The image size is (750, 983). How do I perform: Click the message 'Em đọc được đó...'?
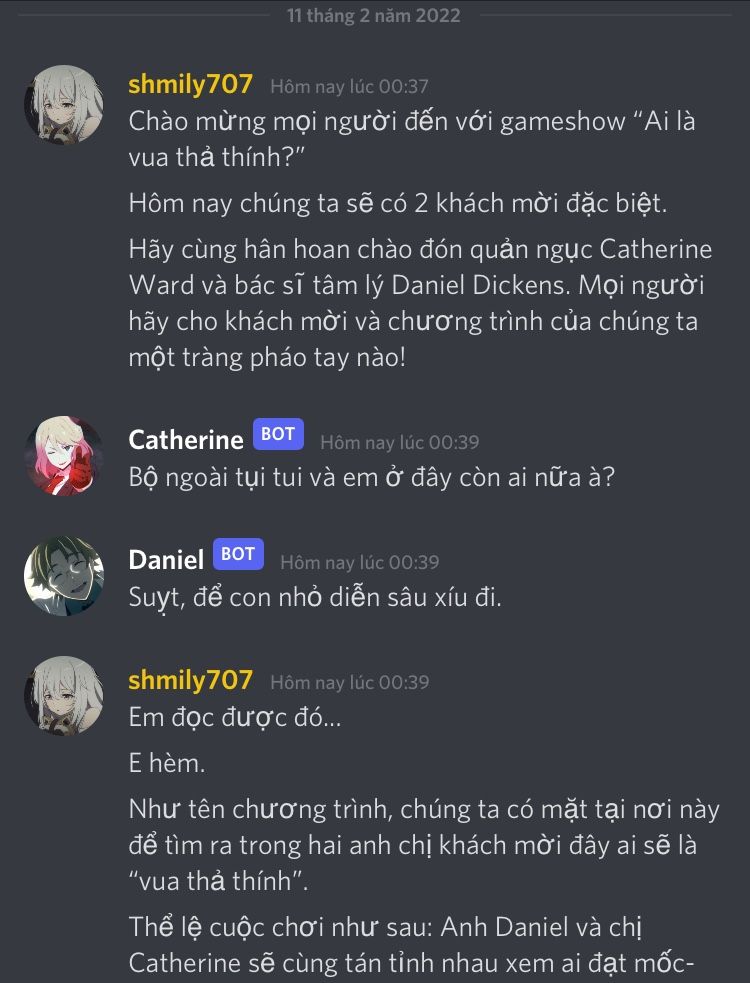[235, 718]
